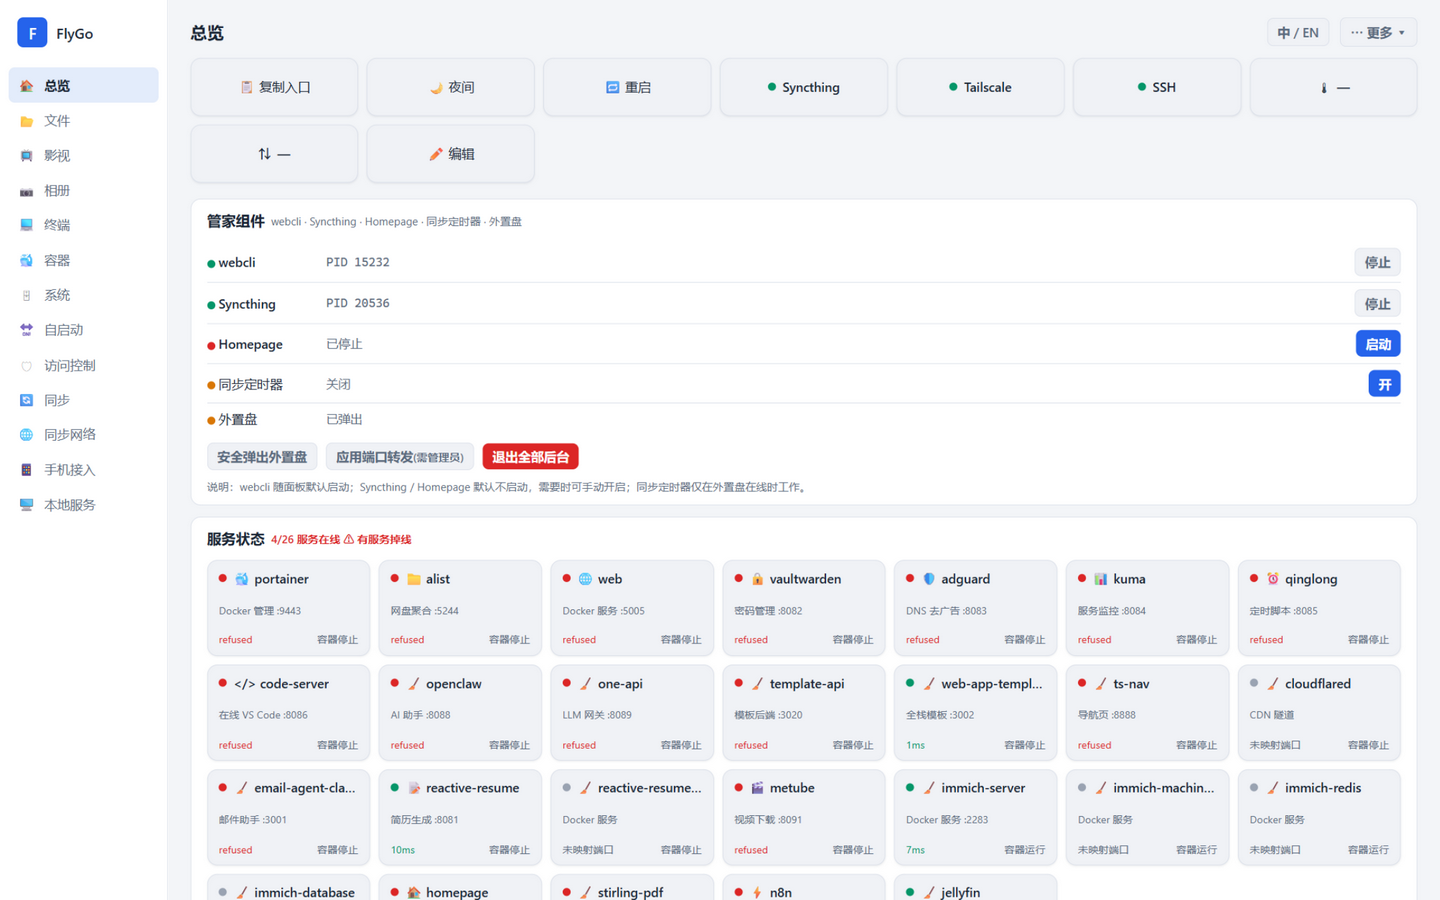
Task: Click the 手机接入 phone icon
Action: point(27,470)
